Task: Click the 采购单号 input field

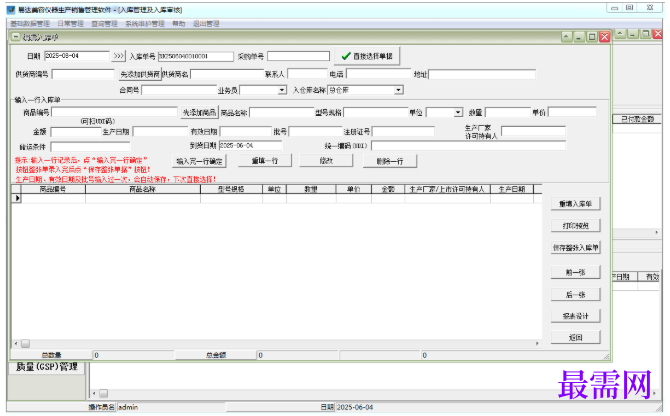Action: (x=299, y=56)
